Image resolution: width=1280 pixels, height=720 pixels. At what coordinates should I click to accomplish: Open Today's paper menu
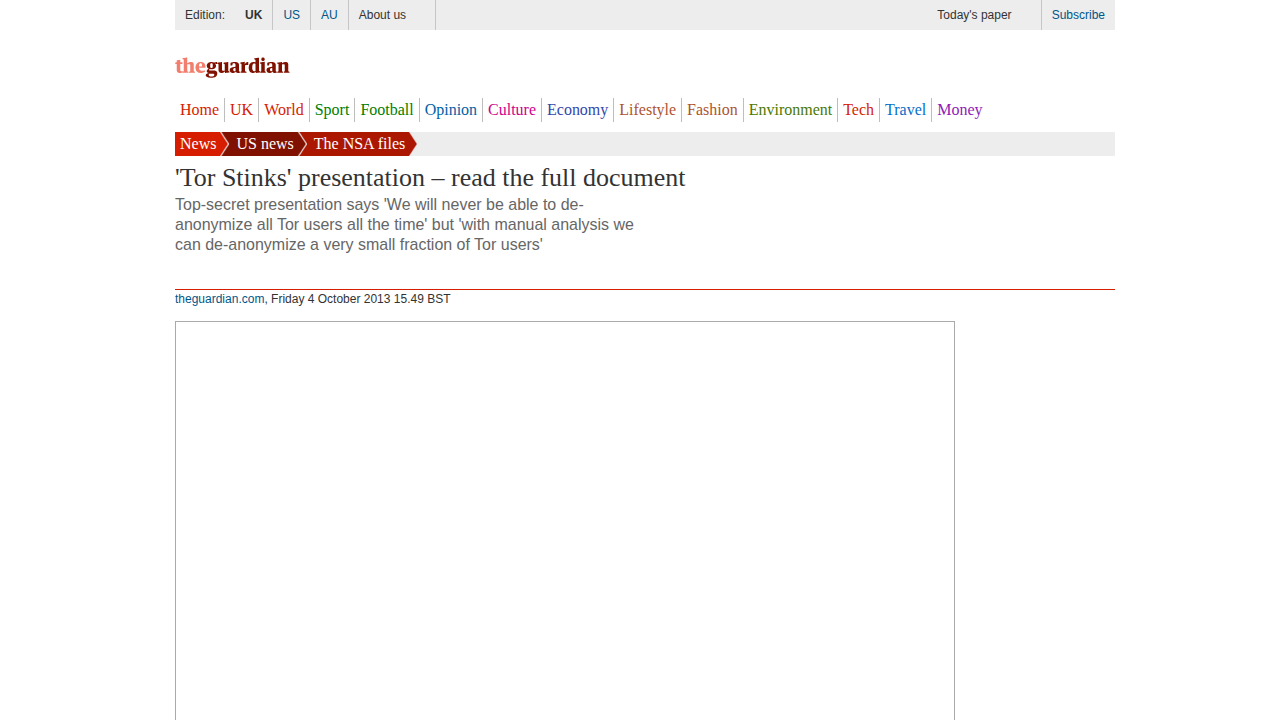point(974,15)
